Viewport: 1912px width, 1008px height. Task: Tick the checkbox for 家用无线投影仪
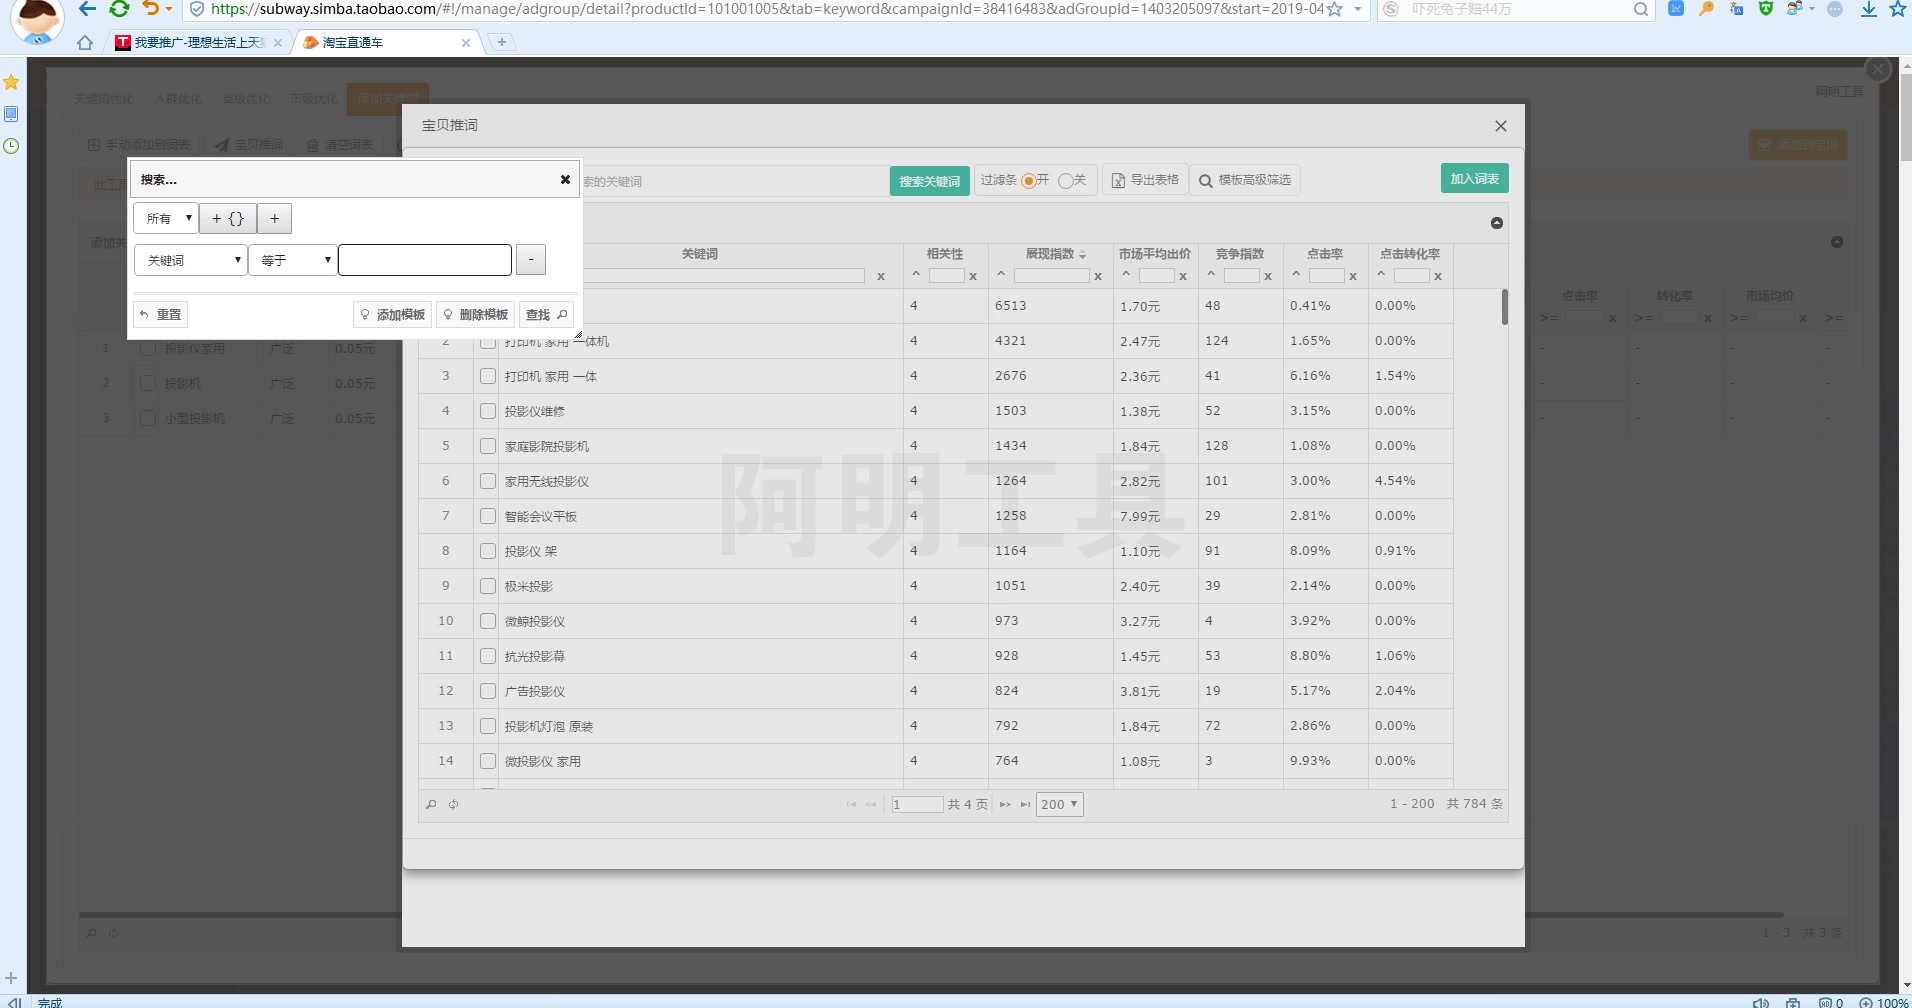click(488, 481)
